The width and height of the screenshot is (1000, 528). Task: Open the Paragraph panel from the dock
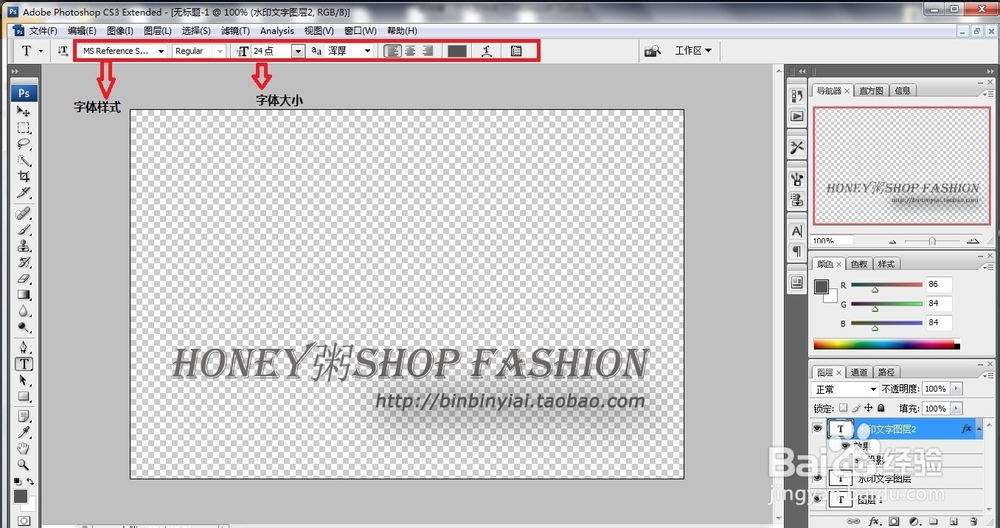(797, 251)
